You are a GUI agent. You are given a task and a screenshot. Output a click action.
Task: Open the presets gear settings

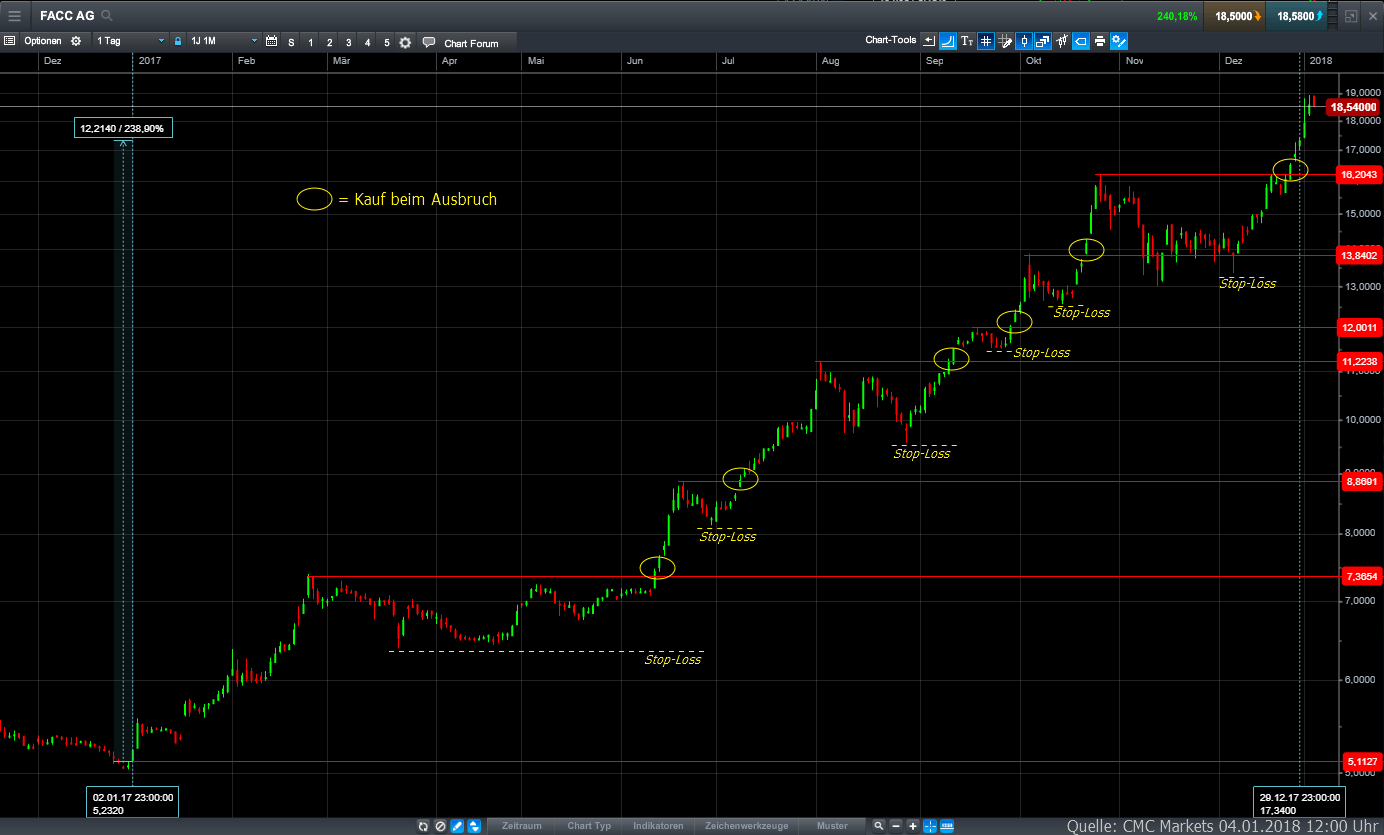coord(405,42)
